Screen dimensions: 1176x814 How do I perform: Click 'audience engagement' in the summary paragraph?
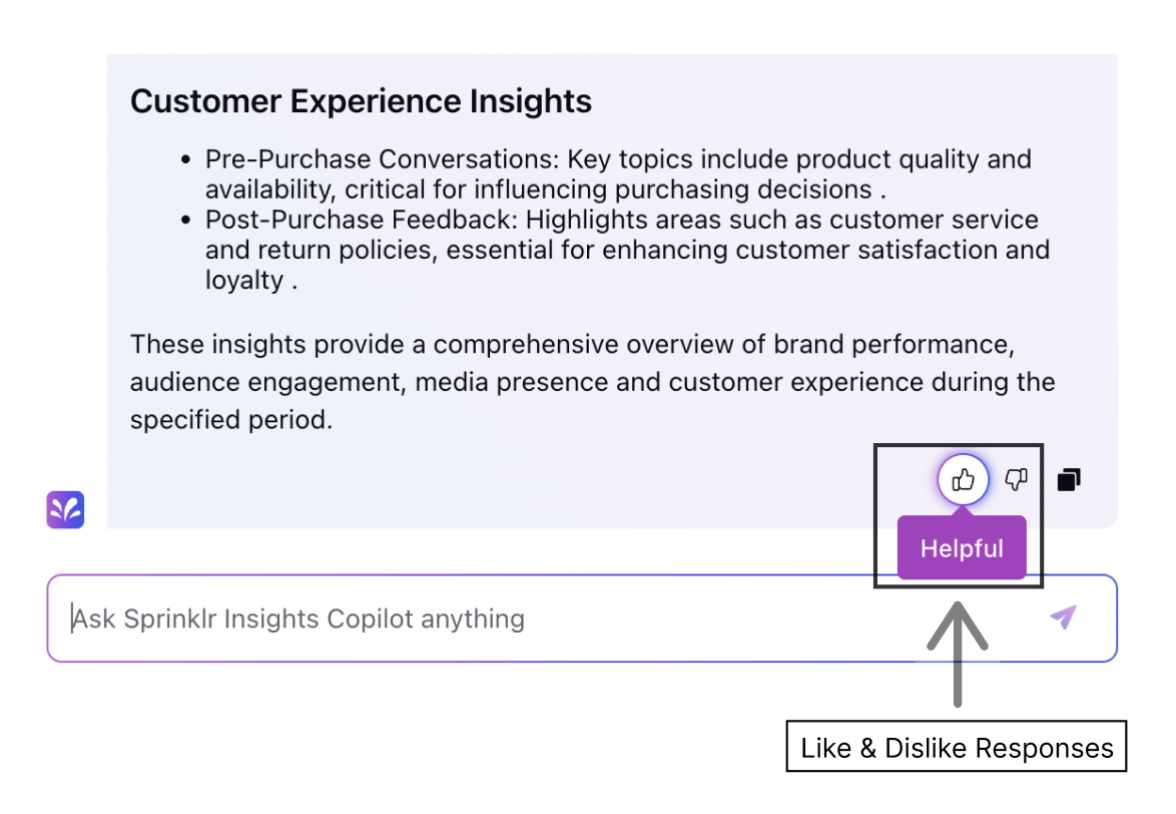[268, 382]
